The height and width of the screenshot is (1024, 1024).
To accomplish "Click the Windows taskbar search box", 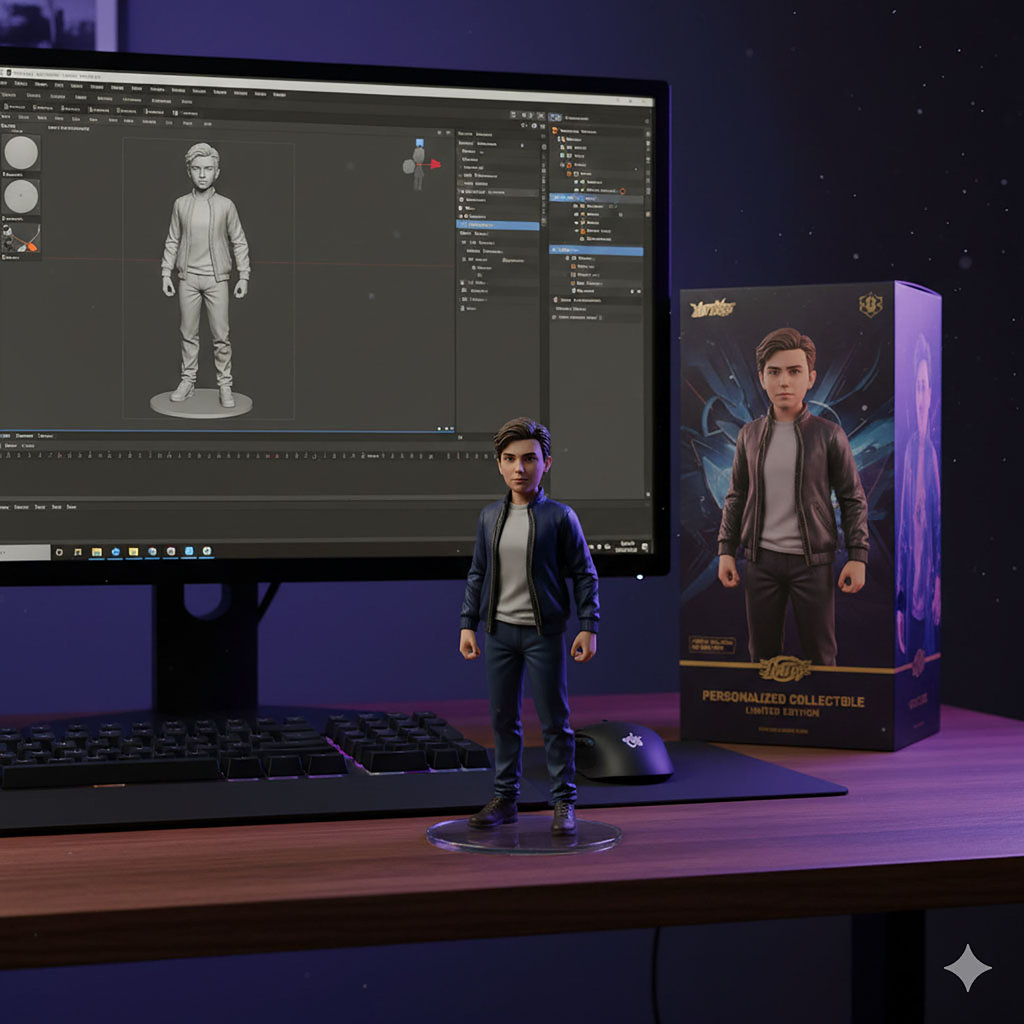I will click(24, 552).
